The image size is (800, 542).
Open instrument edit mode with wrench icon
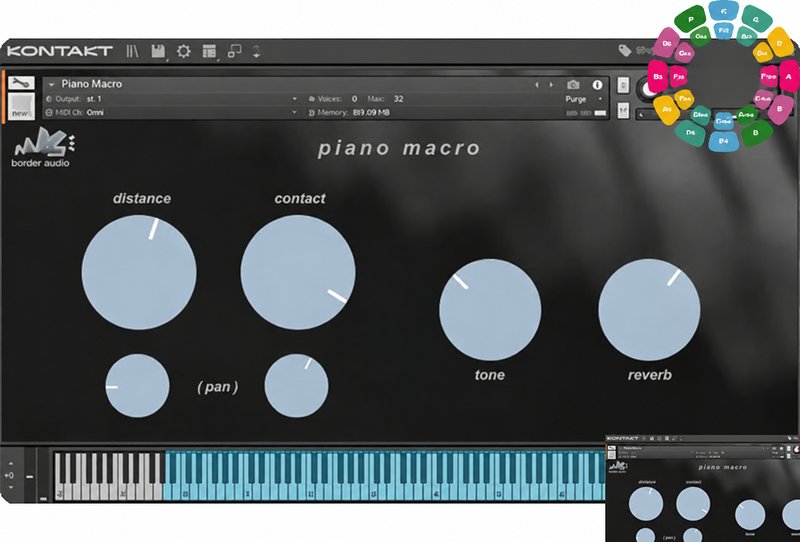(x=21, y=82)
